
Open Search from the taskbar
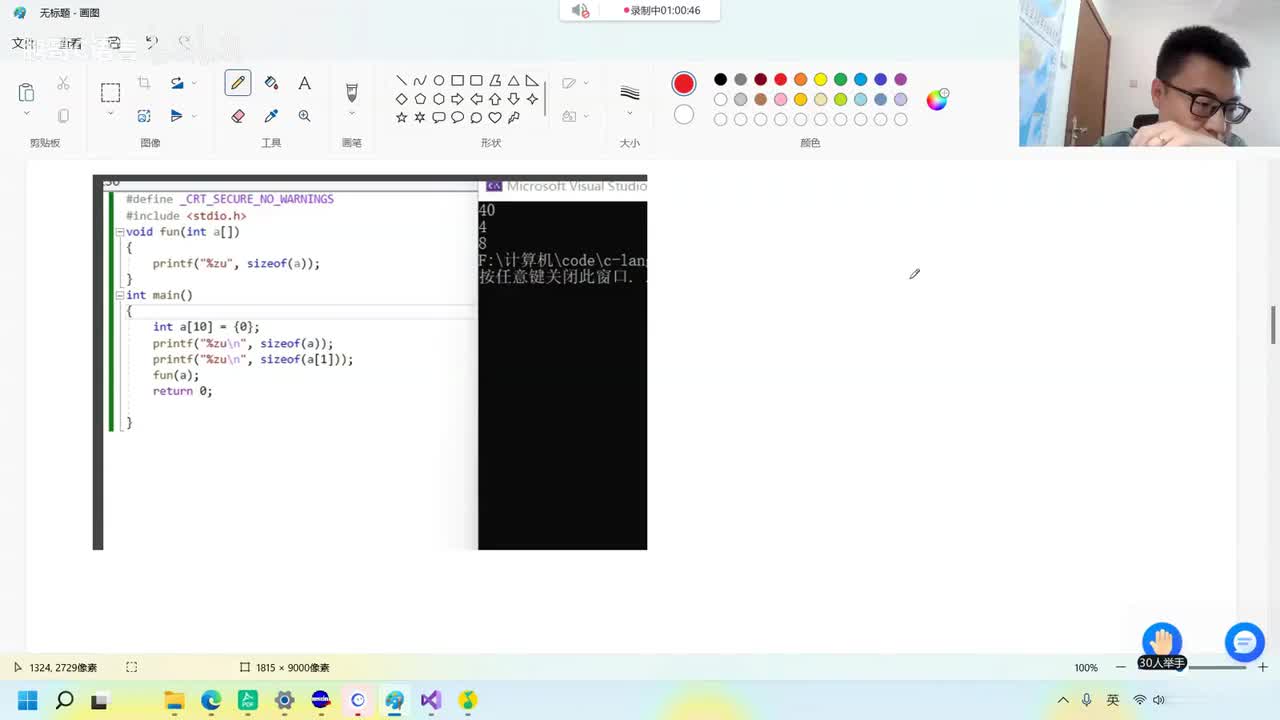click(x=64, y=700)
